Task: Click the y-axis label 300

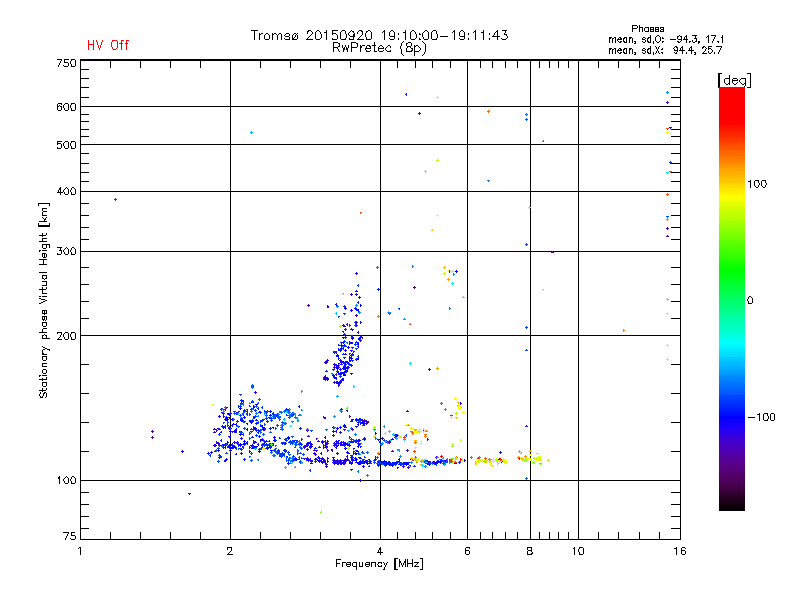Action: (x=66, y=251)
